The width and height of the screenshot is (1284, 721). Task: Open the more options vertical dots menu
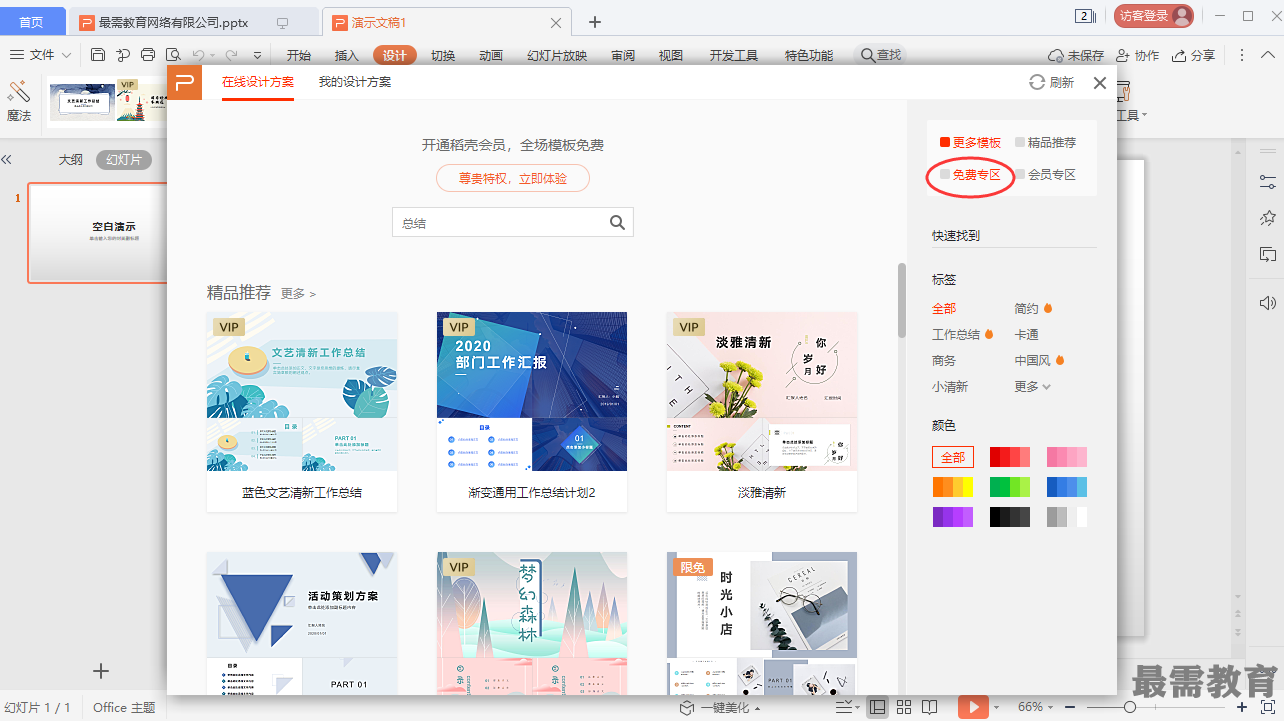(1242, 55)
